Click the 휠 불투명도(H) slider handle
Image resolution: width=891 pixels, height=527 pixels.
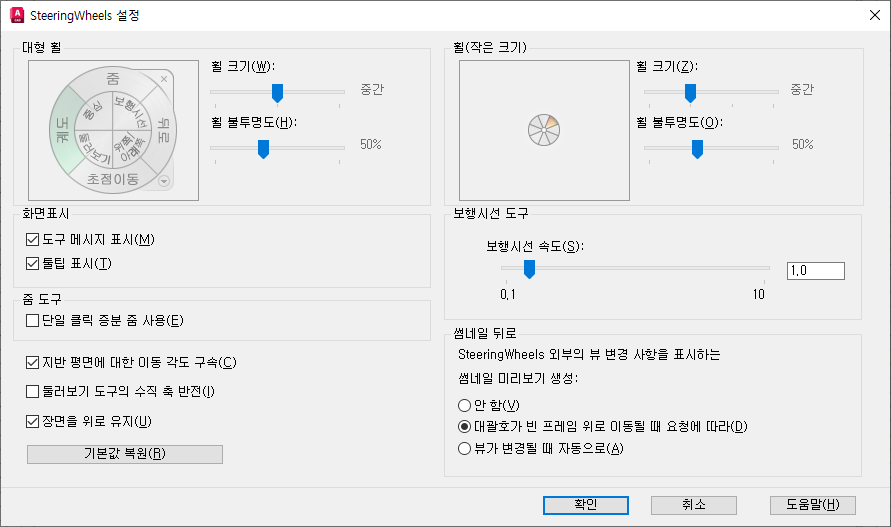tap(263, 148)
